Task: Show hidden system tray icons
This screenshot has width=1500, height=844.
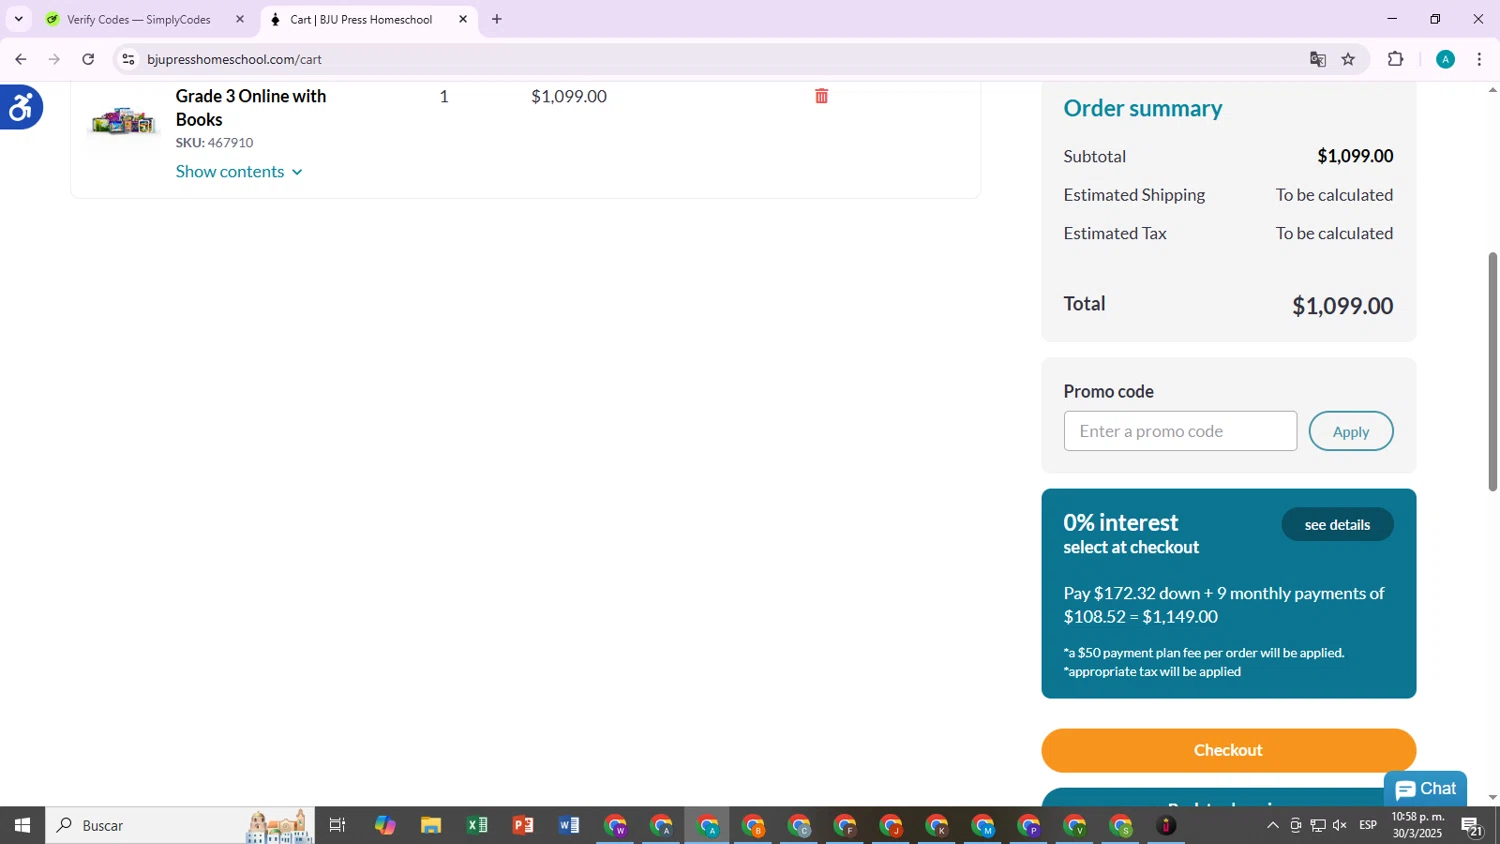Action: point(1272,825)
